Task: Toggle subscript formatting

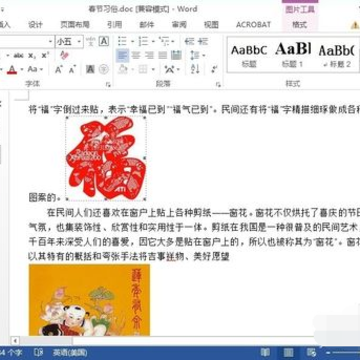Action: (32, 56)
